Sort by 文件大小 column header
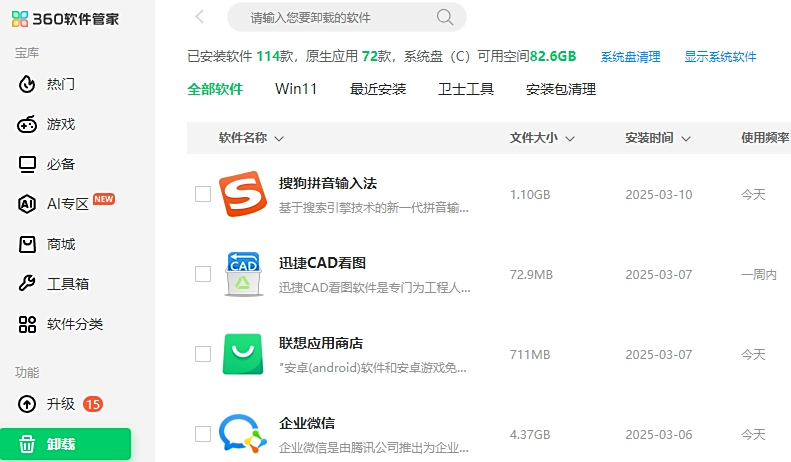The height and width of the screenshot is (462, 791). click(540, 138)
